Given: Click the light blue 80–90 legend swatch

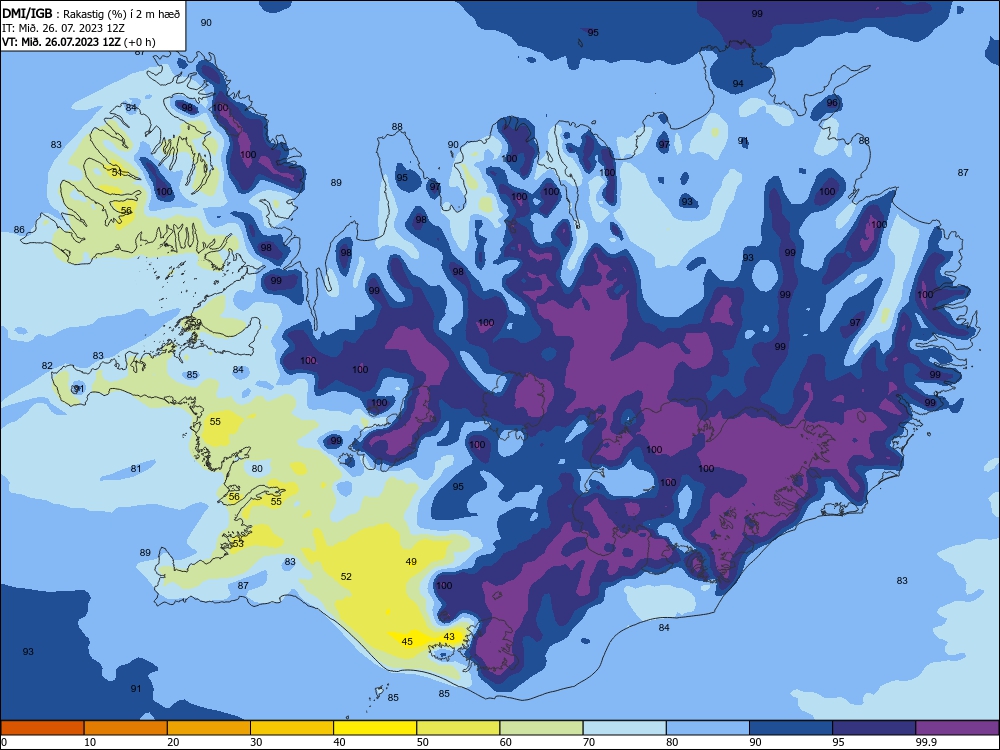Looking at the screenshot, I should pos(708,728).
